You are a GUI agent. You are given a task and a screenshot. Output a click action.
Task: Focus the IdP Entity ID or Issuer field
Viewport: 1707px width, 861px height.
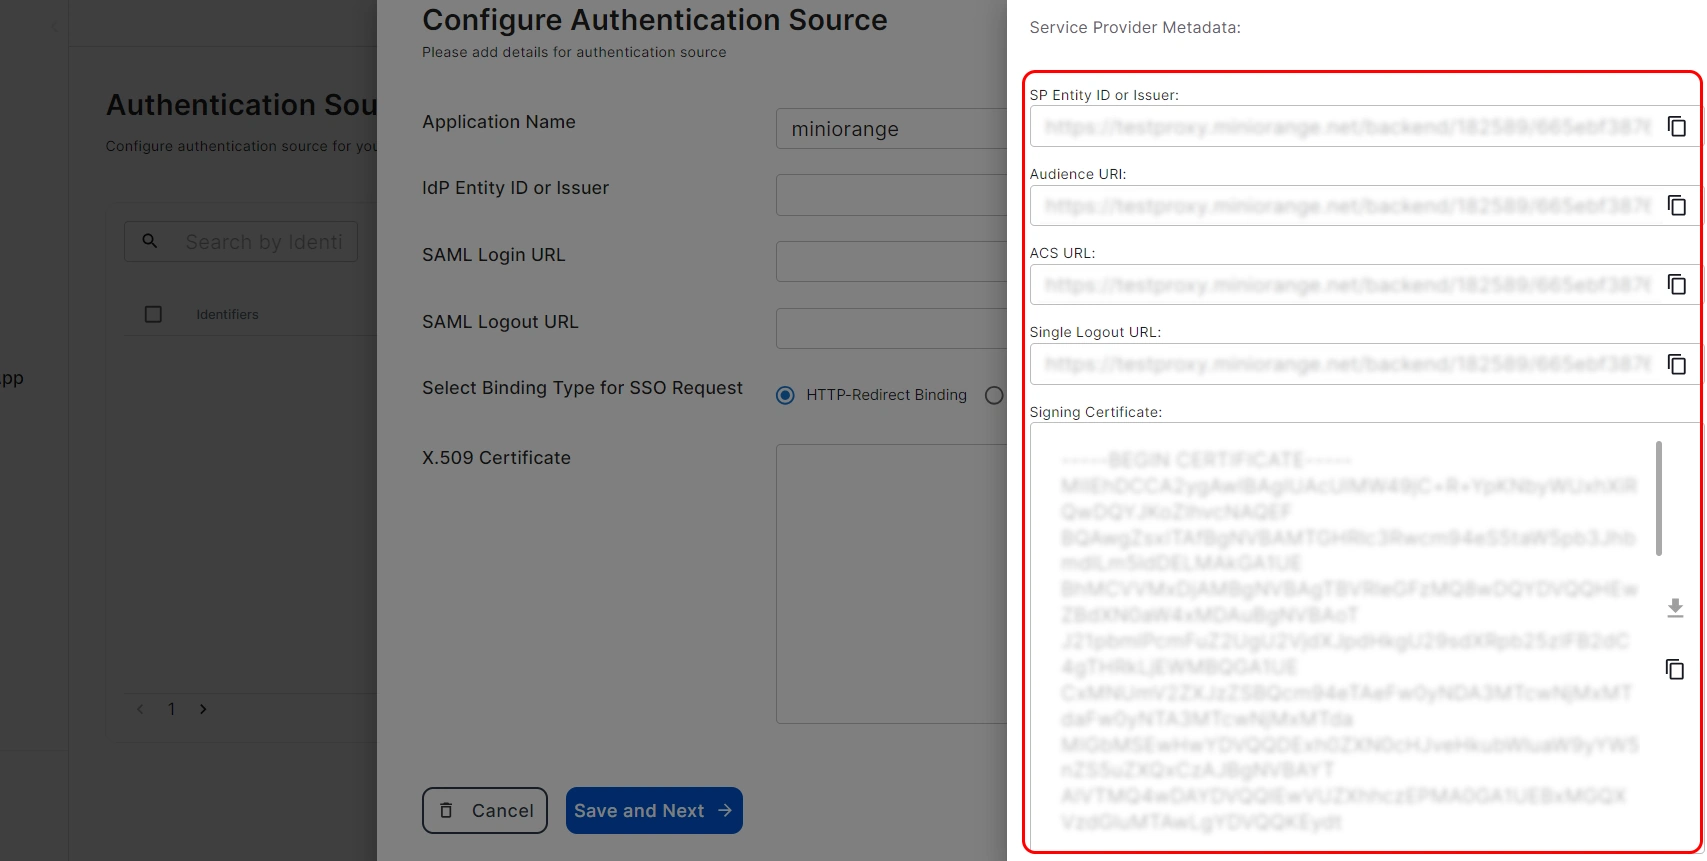point(891,195)
